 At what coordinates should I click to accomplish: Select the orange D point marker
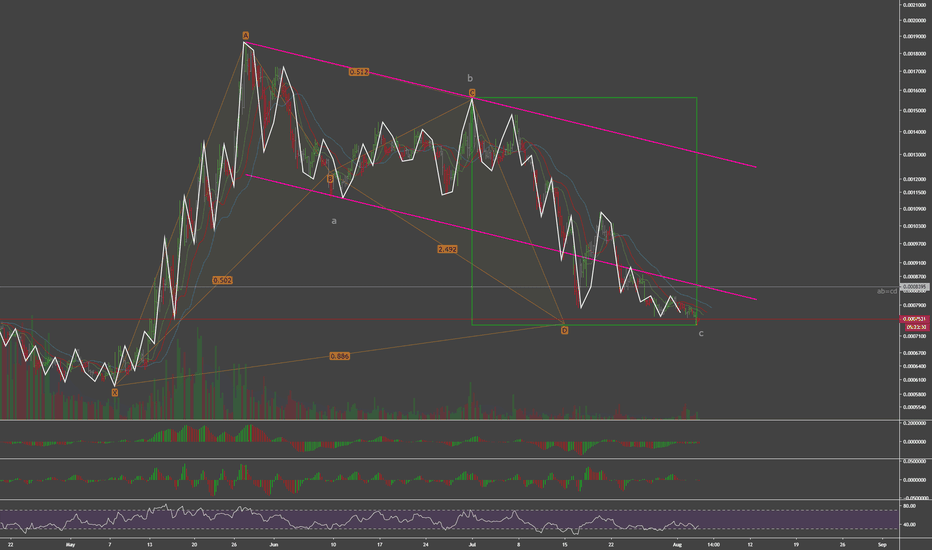point(564,330)
